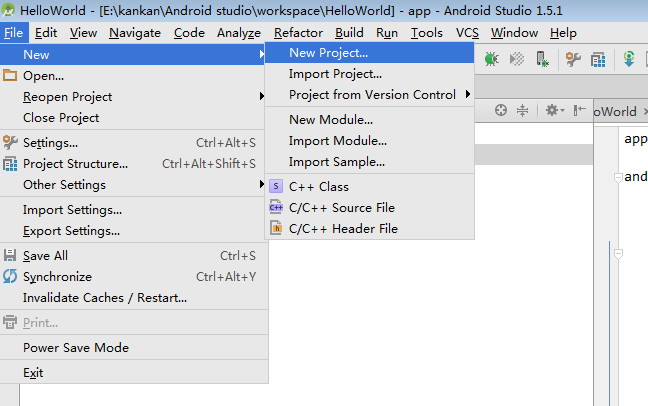Open the Analyze menu
Screen dimensions: 648x406
(x=239, y=33)
